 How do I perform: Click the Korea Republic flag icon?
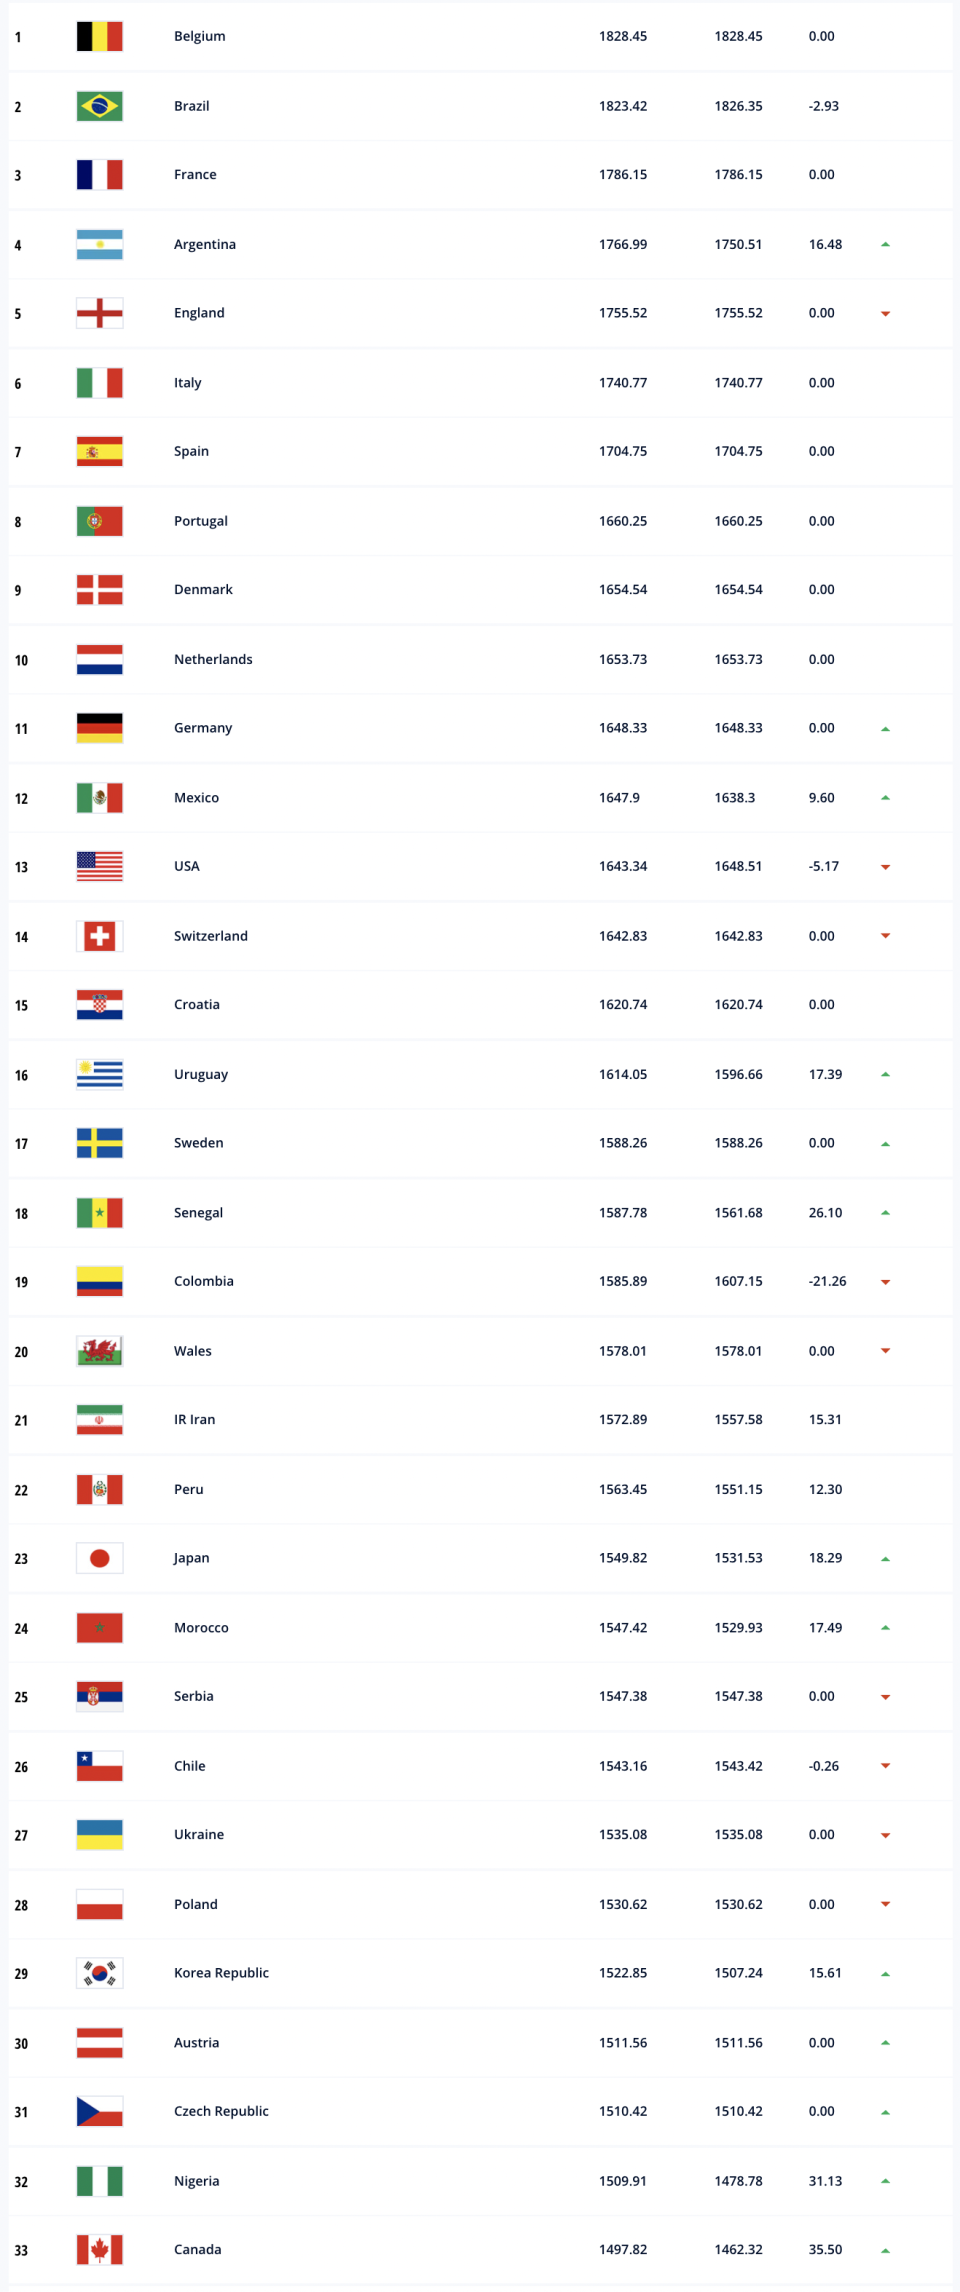tap(99, 1973)
